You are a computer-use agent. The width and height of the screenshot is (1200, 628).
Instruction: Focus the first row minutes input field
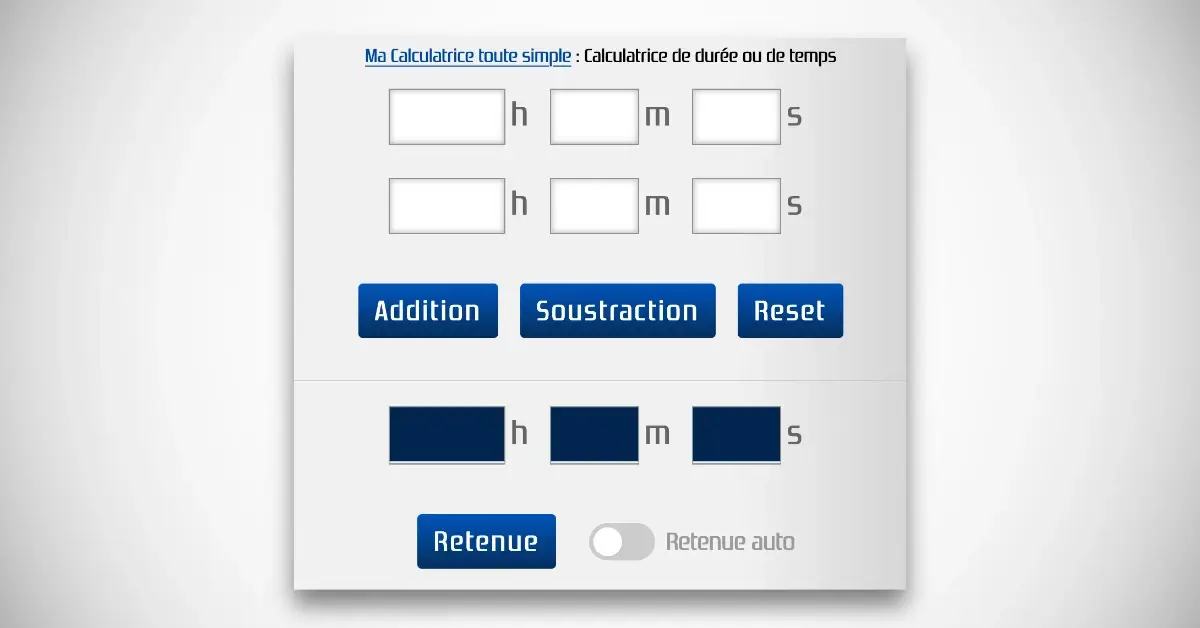click(594, 117)
